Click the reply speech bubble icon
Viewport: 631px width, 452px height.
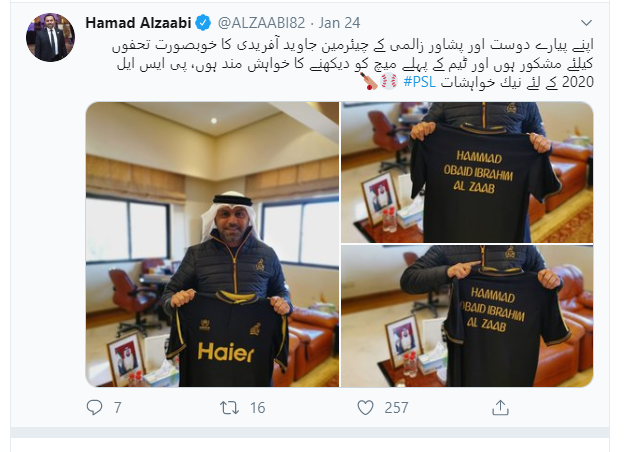coord(94,407)
